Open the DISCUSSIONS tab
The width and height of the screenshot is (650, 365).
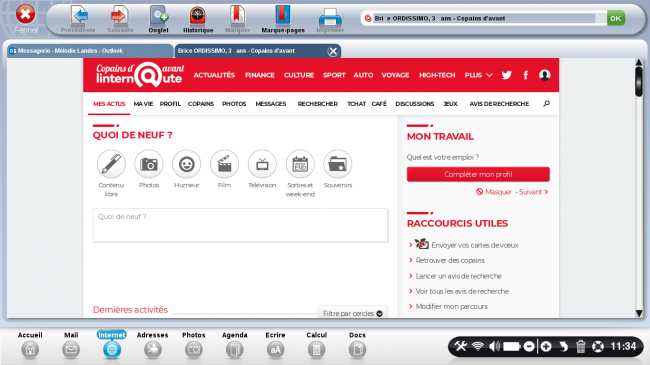(x=415, y=104)
